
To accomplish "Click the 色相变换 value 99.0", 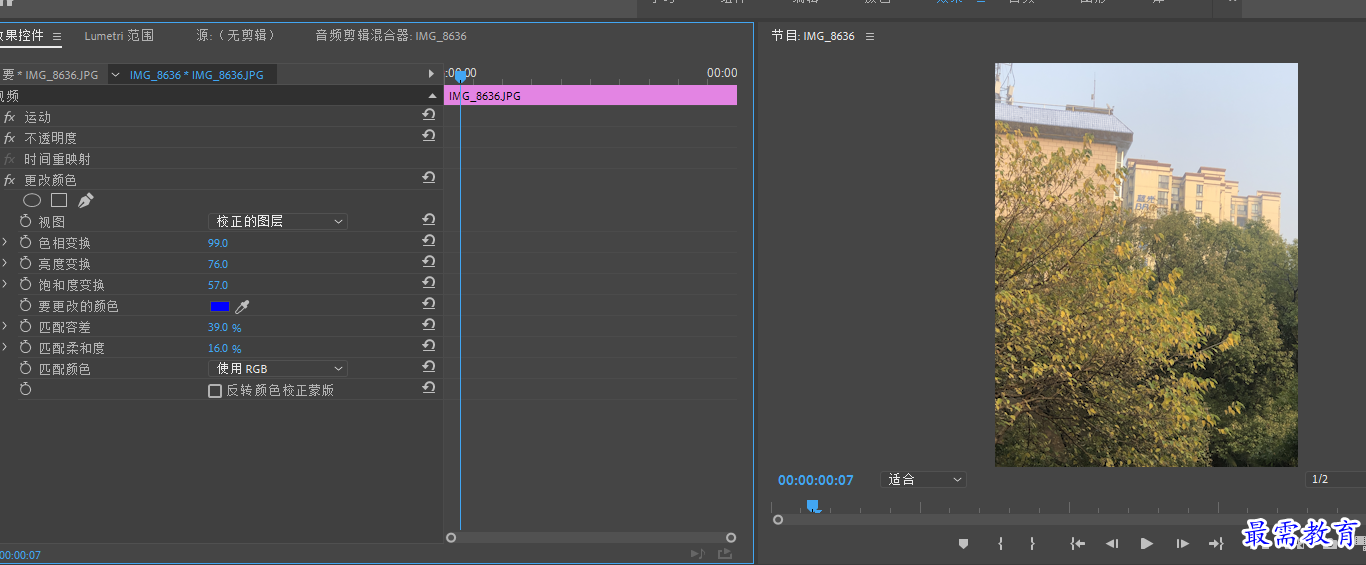I will pyautogui.click(x=218, y=243).
